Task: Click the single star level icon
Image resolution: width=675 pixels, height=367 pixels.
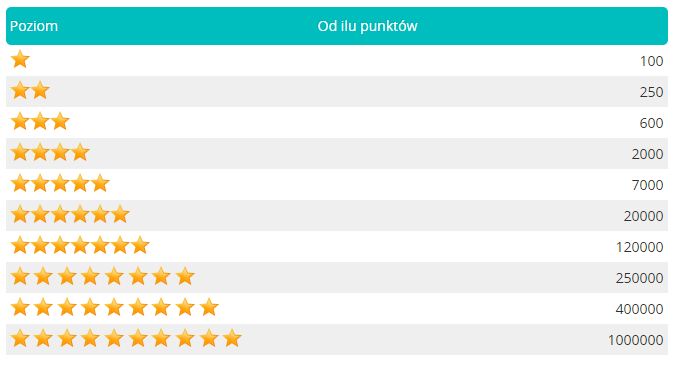Action: point(20,59)
